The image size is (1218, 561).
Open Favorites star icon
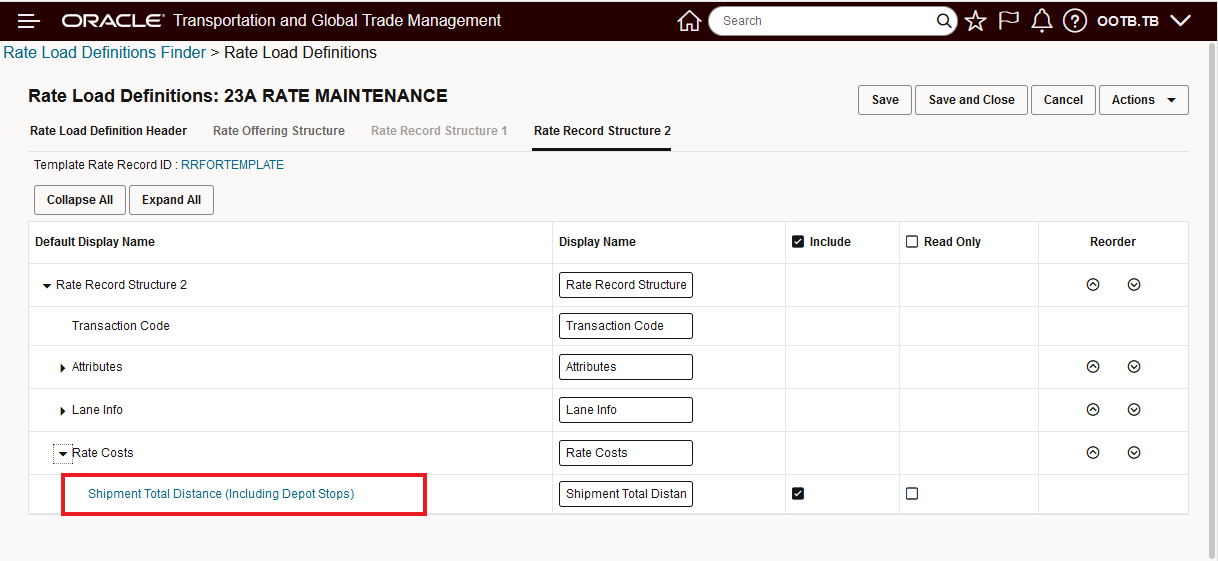[x=975, y=21]
